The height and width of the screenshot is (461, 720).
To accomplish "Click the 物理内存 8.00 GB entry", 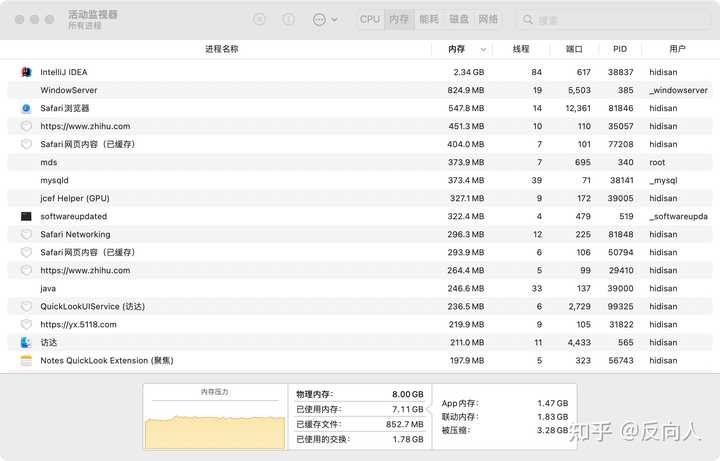I will tap(360, 394).
